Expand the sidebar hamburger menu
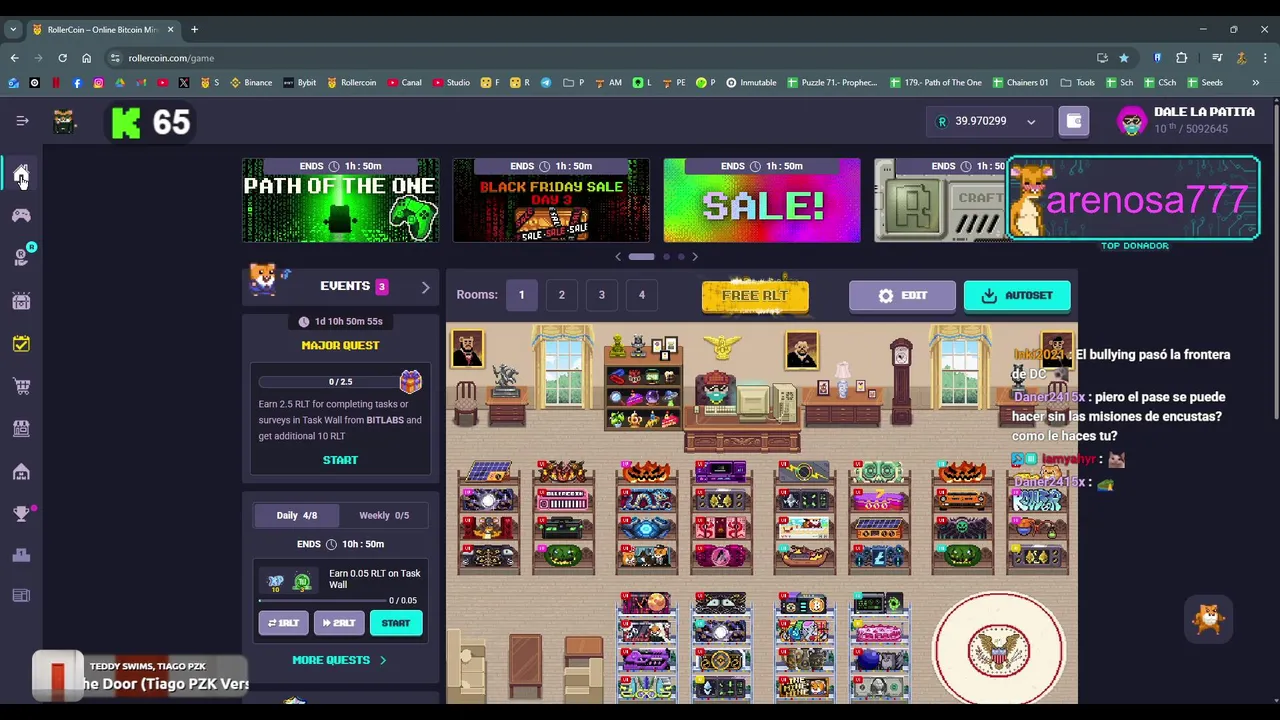Screen dimensions: 1280x720 [x=22, y=121]
